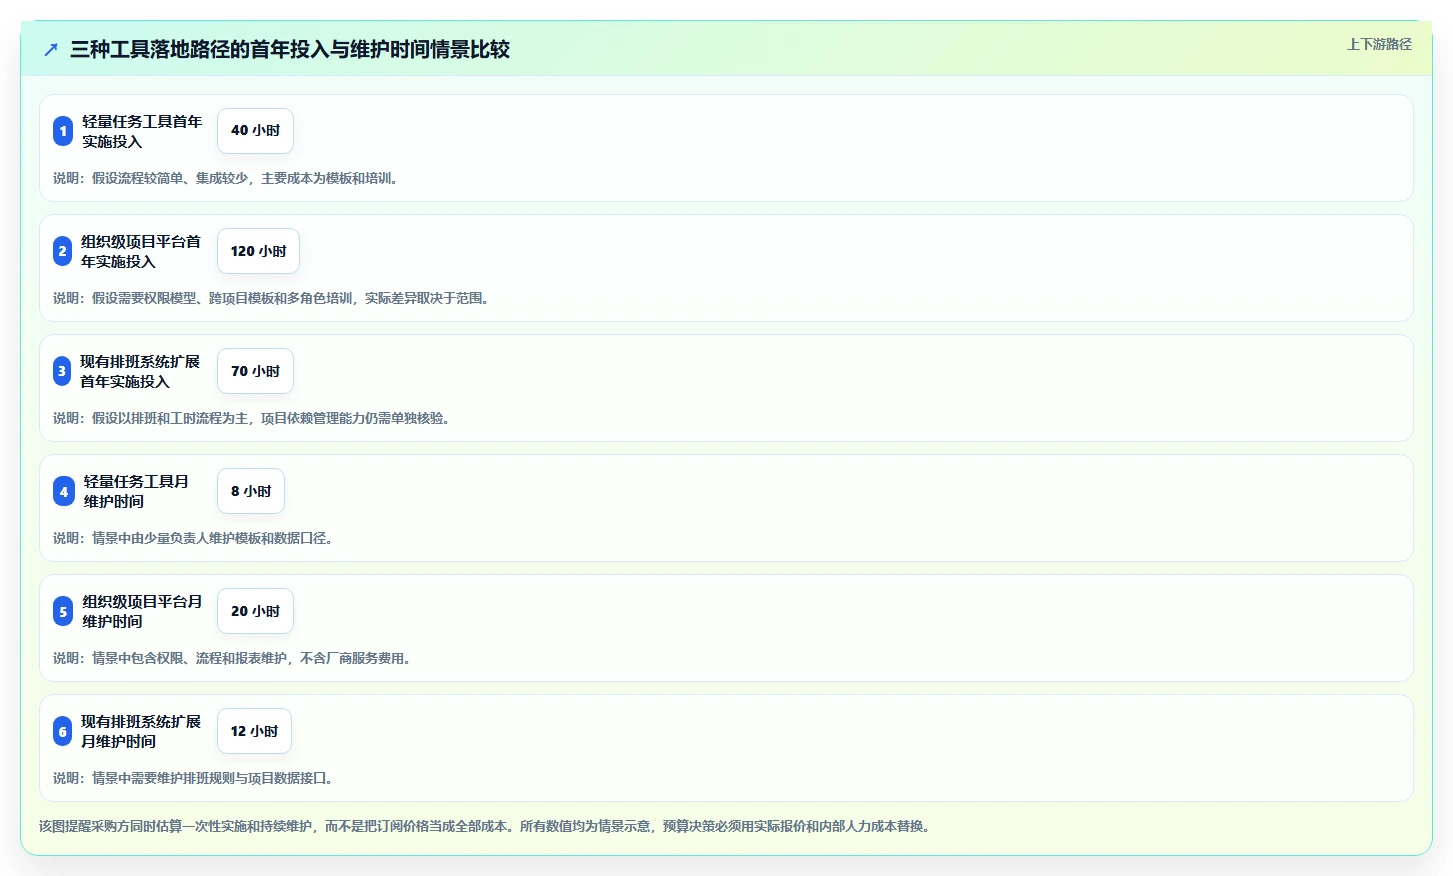The height and width of the screenshot is (876, 1453).
Task: Select the label 组织级项目平台月维护时间
Action: tap(142, 611)
